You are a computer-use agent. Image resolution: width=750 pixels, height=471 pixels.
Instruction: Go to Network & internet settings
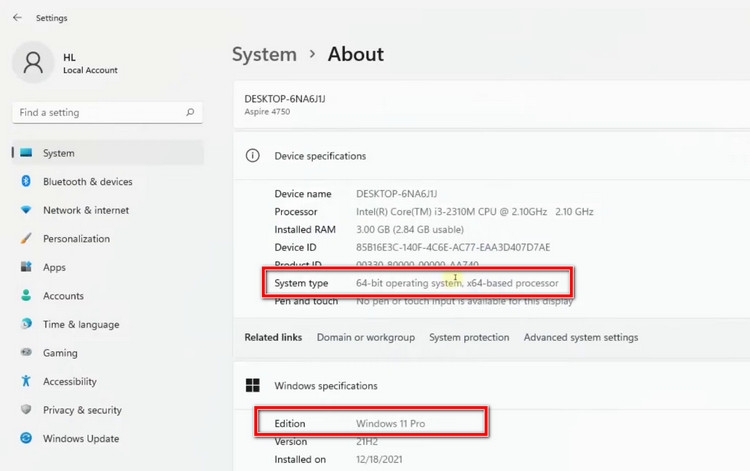[x=86, y=210]
